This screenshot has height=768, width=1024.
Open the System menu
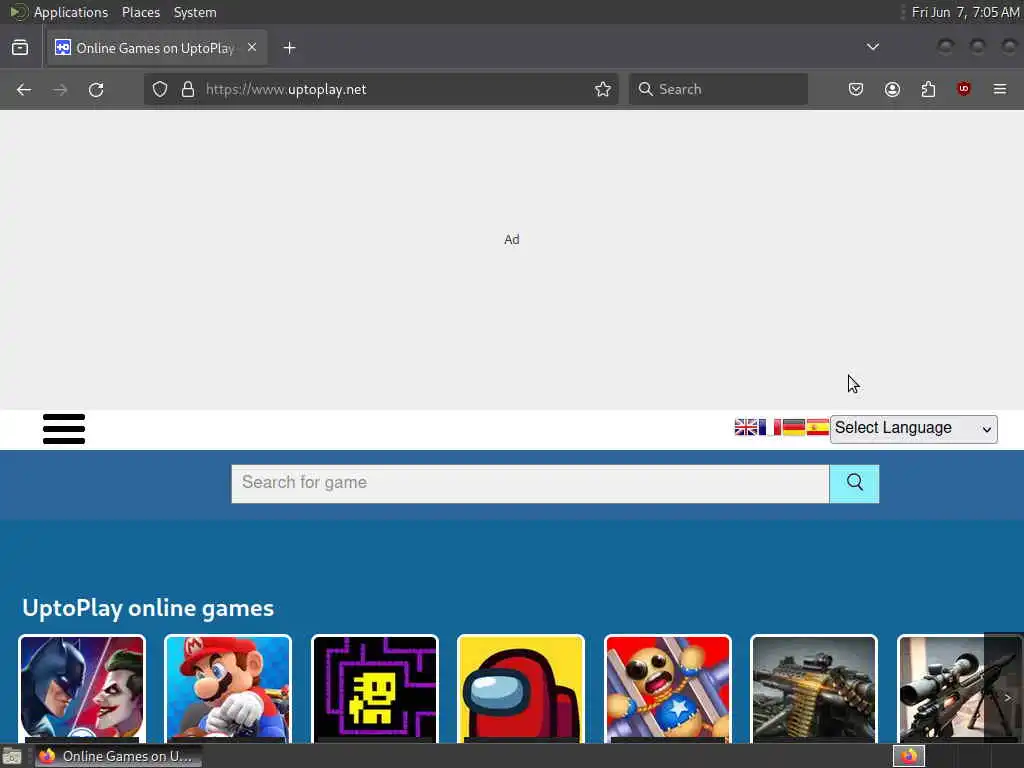tap(195, 12)
